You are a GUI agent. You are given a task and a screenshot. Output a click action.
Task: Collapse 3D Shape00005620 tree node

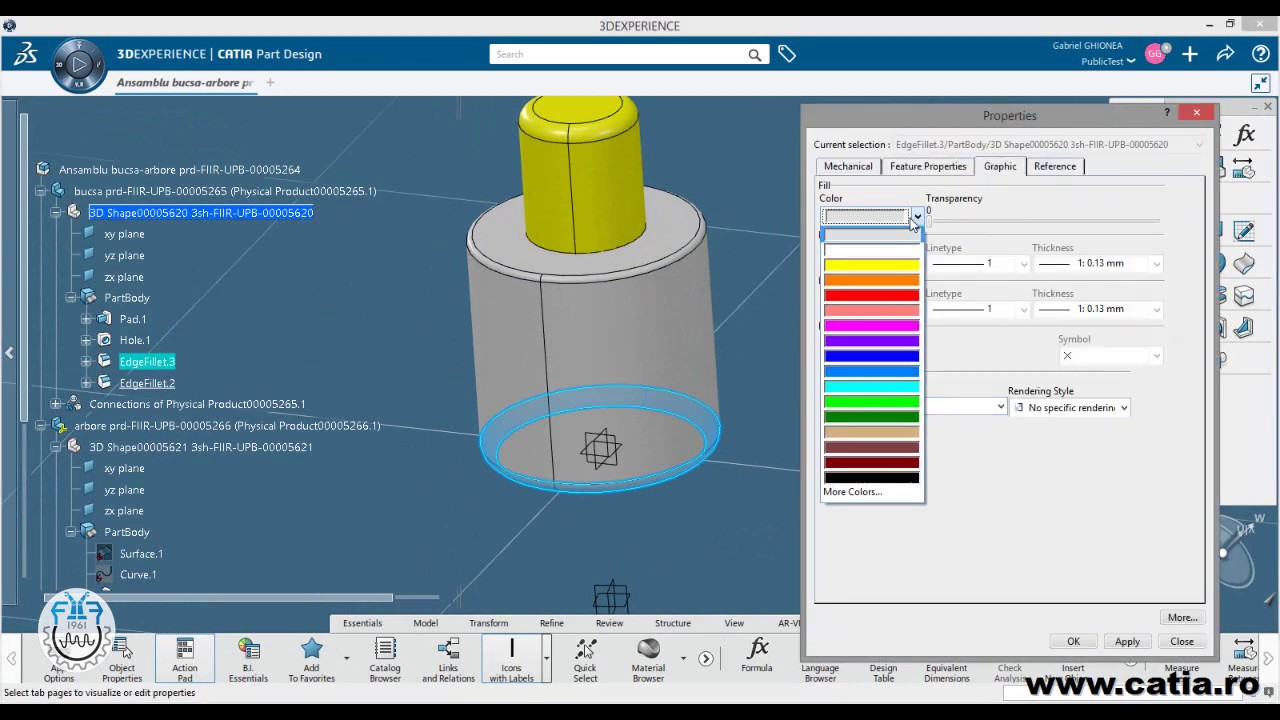[x=56, y=212]
